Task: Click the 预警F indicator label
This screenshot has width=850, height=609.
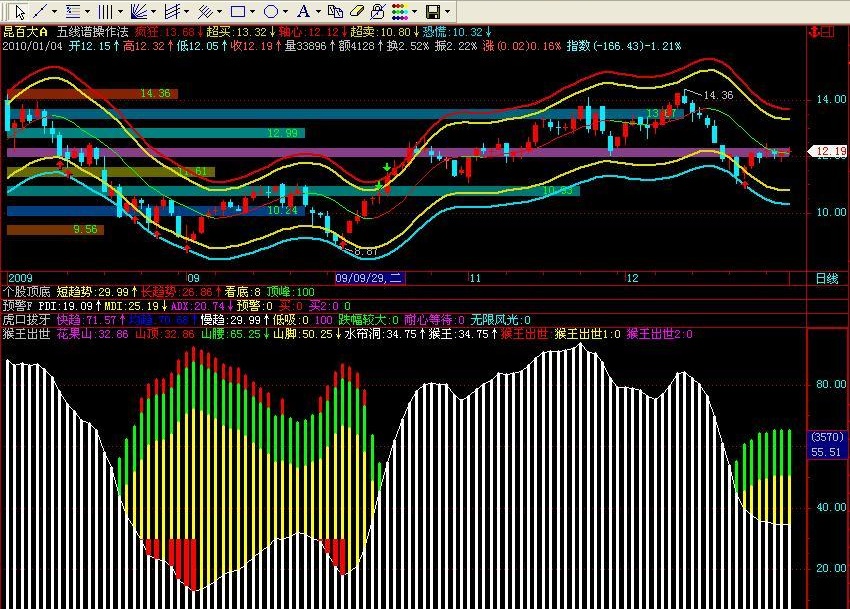Action: (x=18, y=306)
